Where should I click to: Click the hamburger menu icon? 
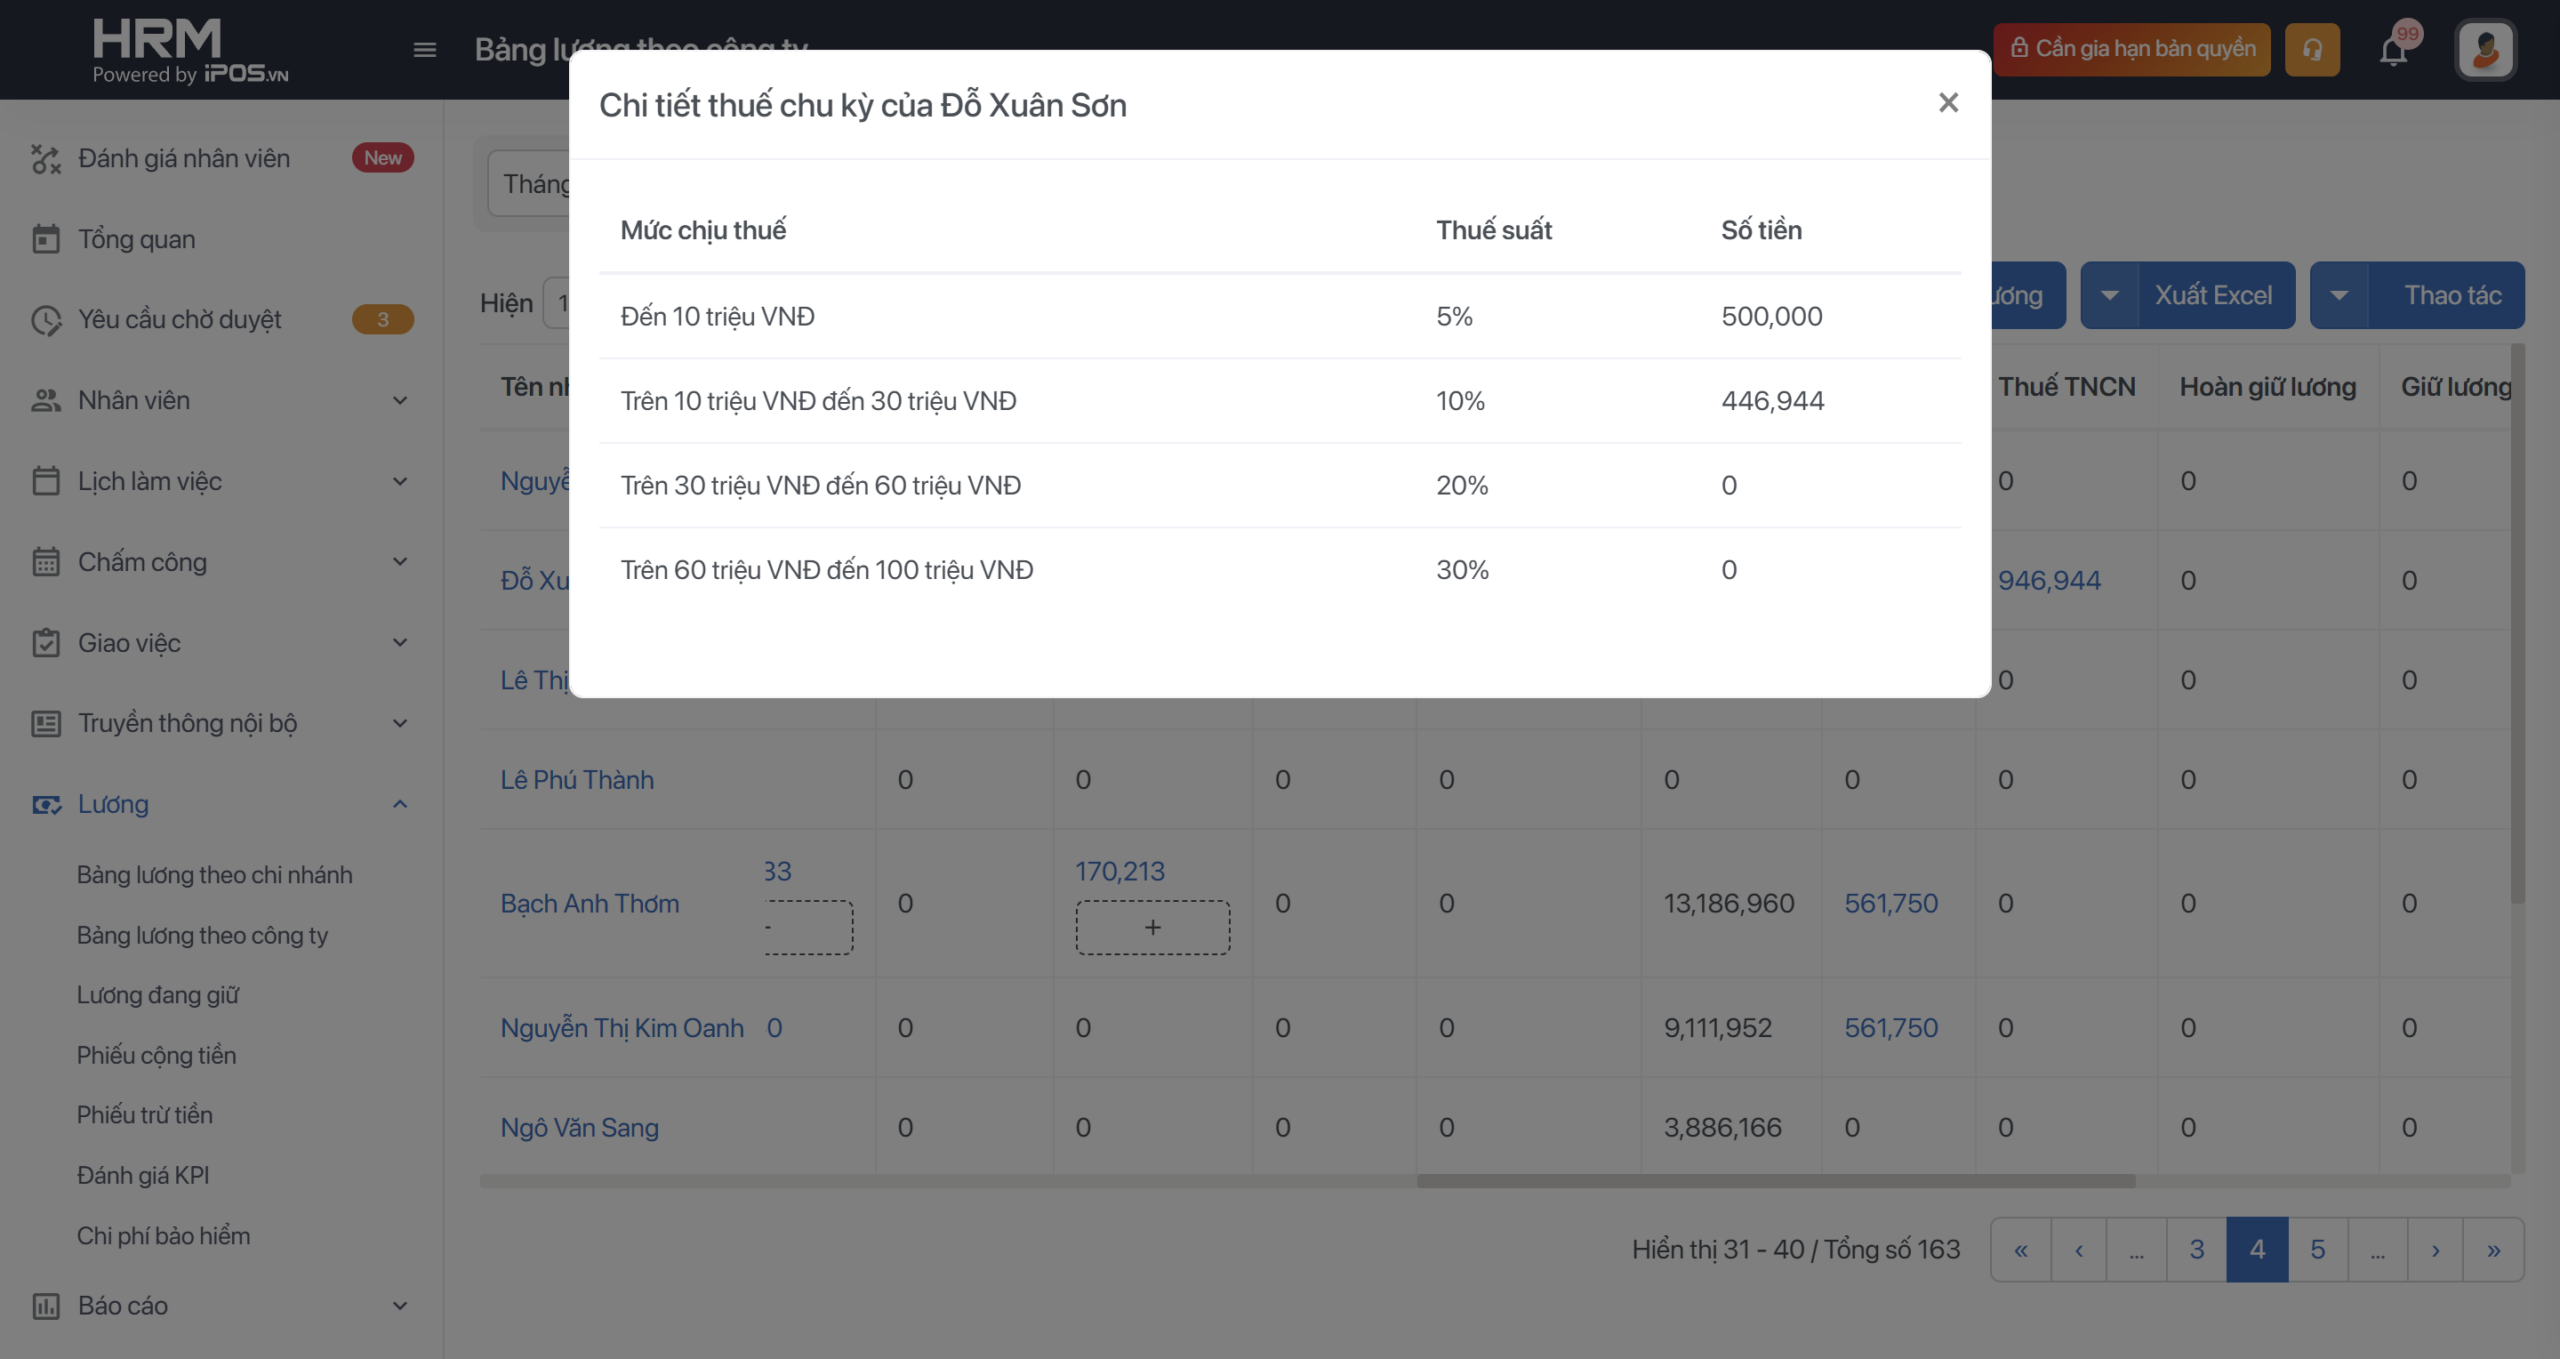point(425,50)
